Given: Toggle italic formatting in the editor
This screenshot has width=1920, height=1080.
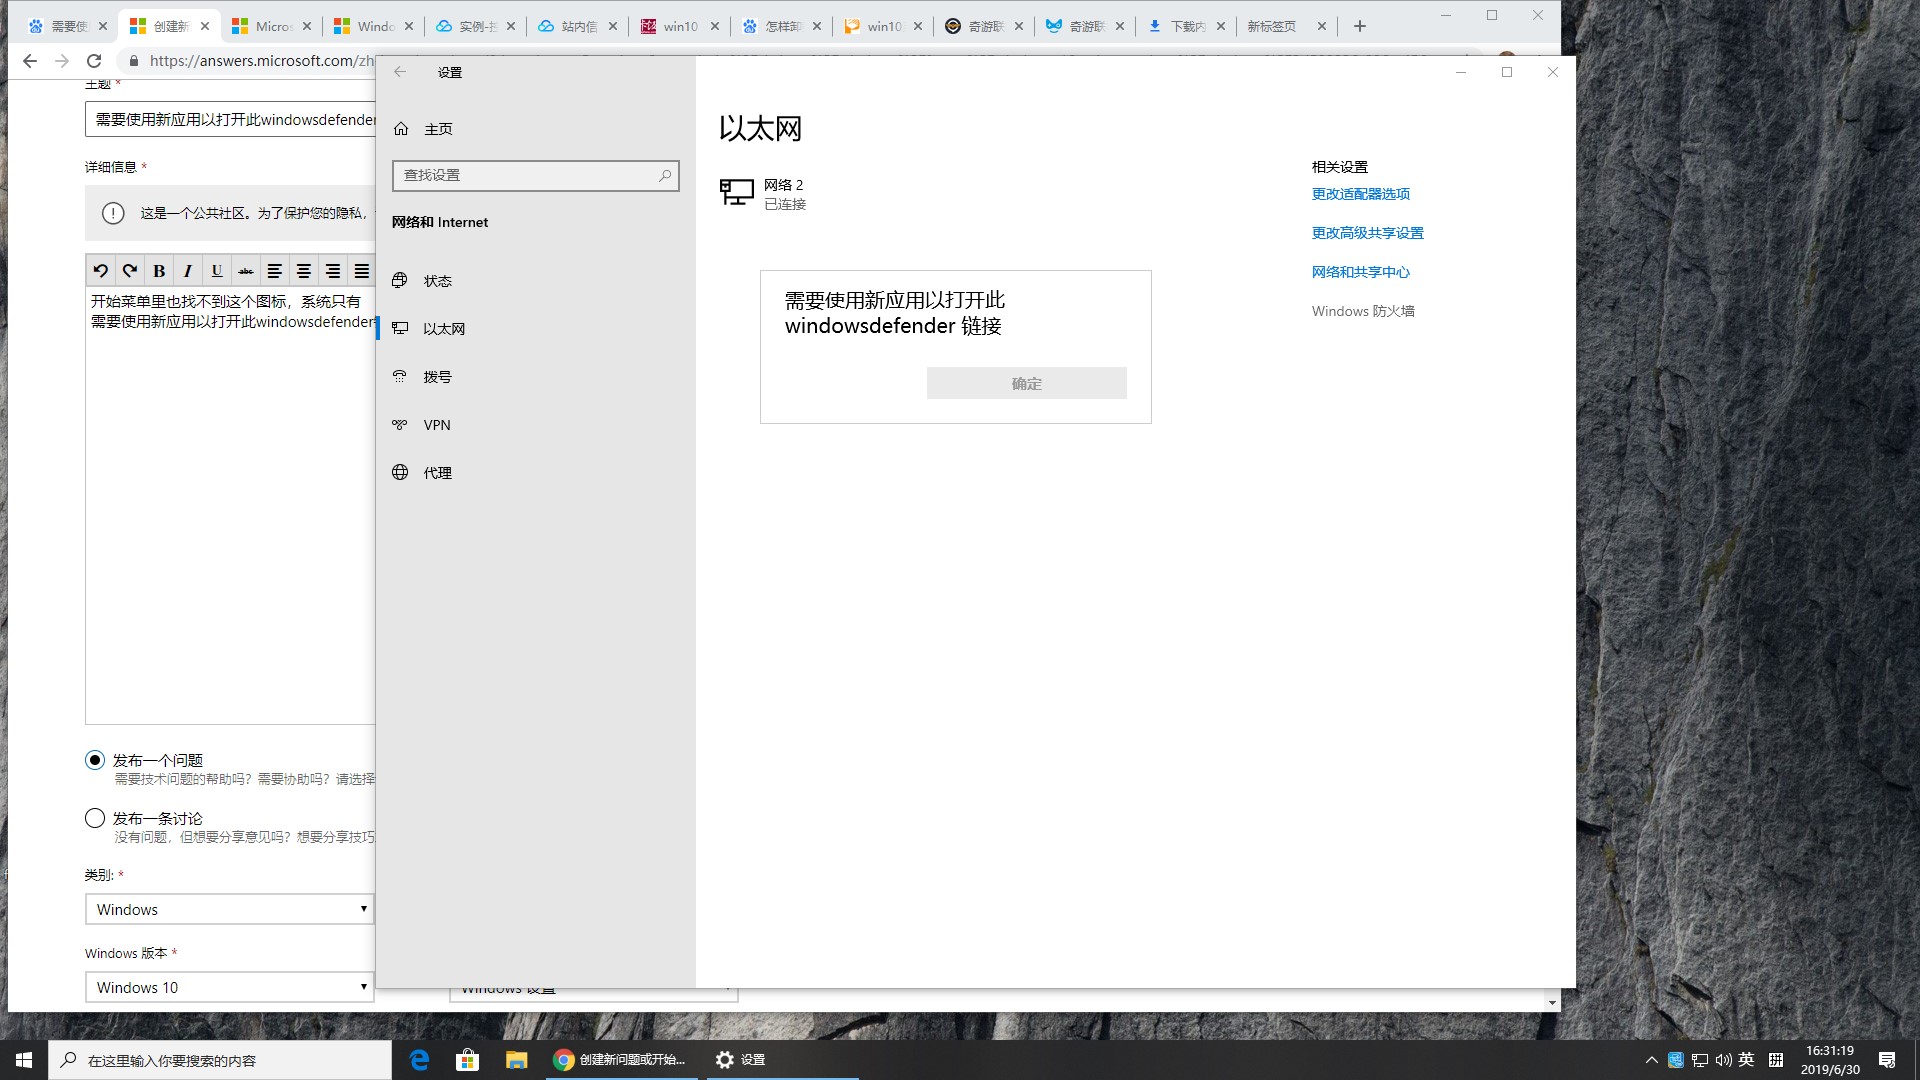Looking at the screenshot, I should 187,270.
